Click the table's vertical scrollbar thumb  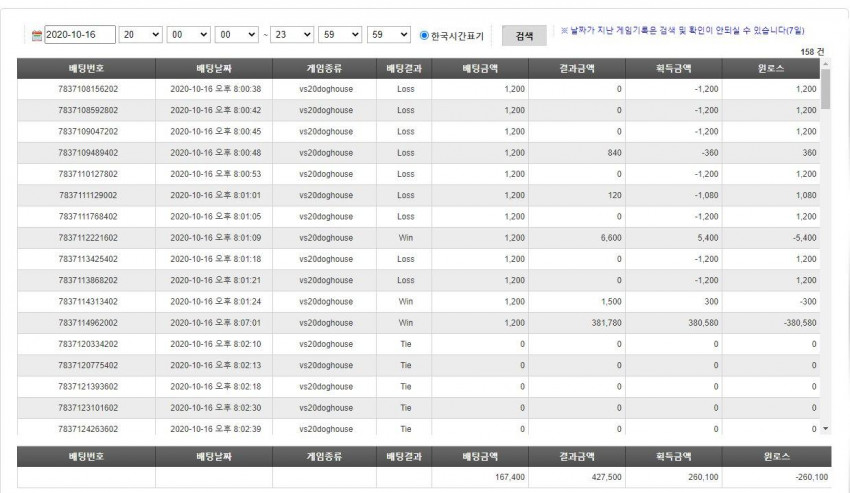[826, 89]
